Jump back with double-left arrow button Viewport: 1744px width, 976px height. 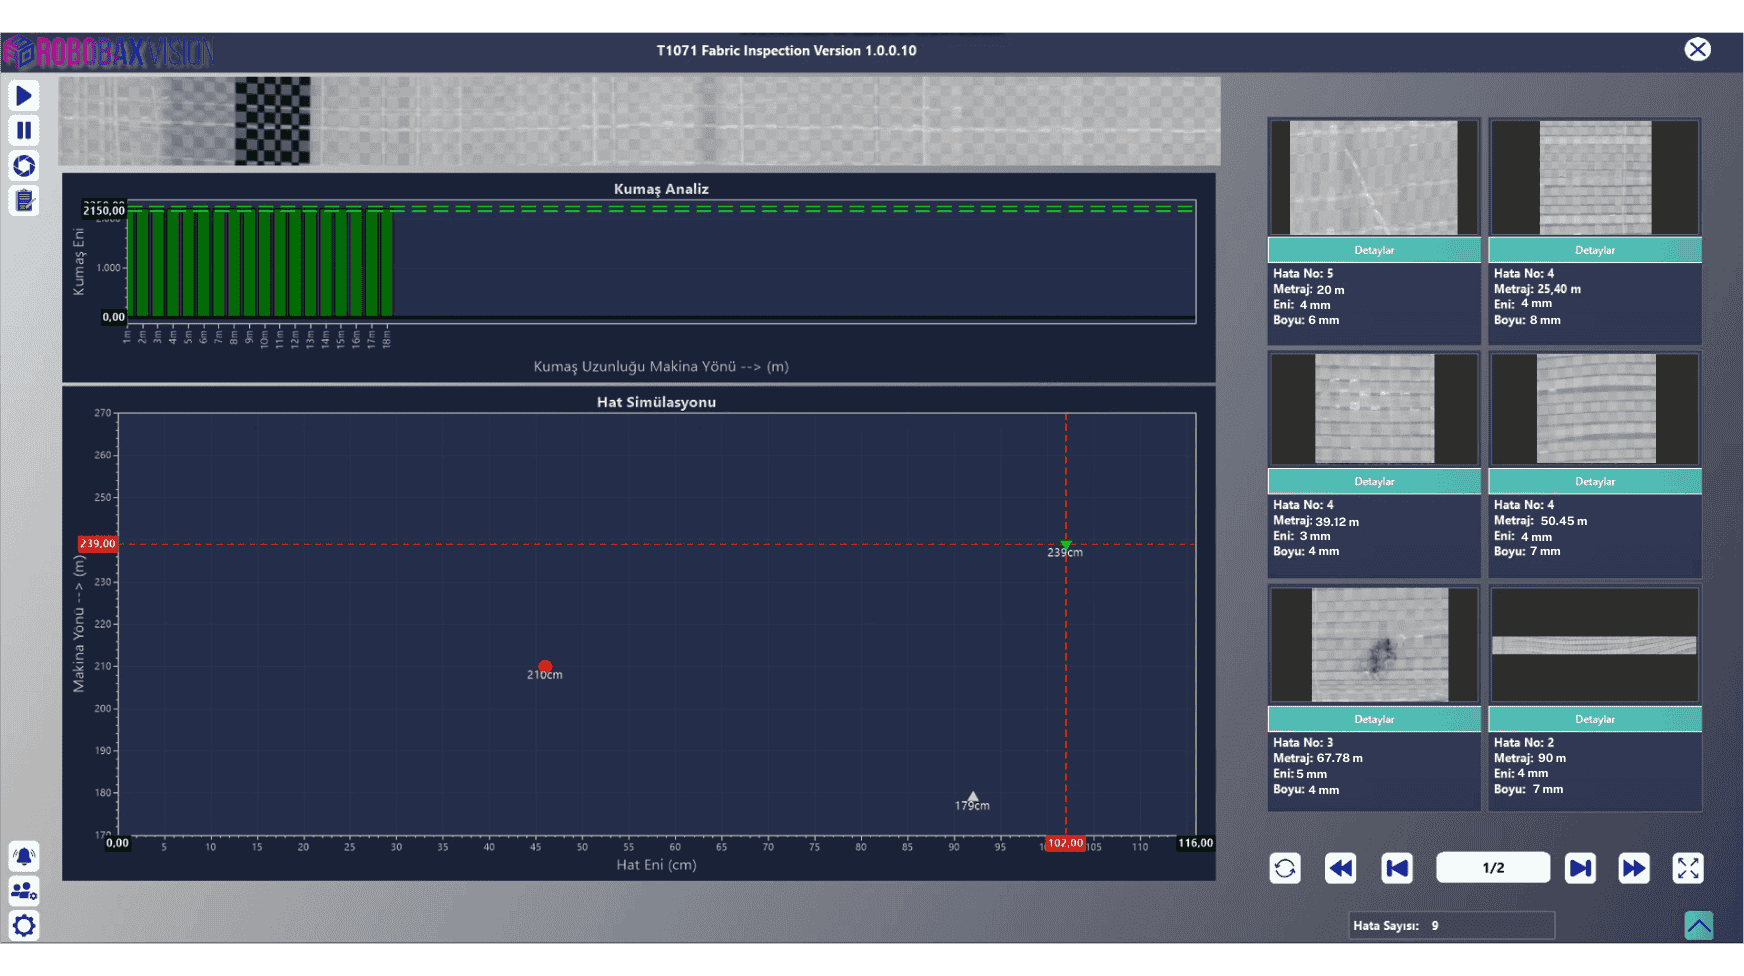point(1340,868)
